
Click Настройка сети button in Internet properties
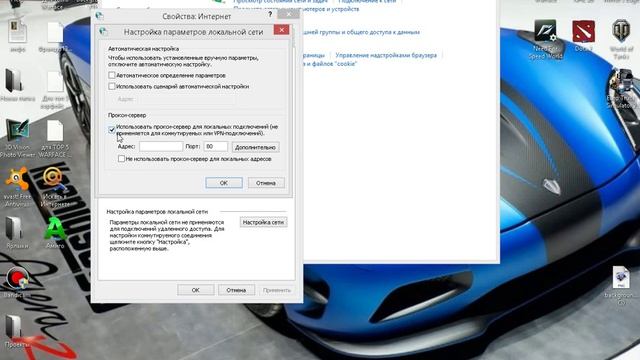[263, 222]
